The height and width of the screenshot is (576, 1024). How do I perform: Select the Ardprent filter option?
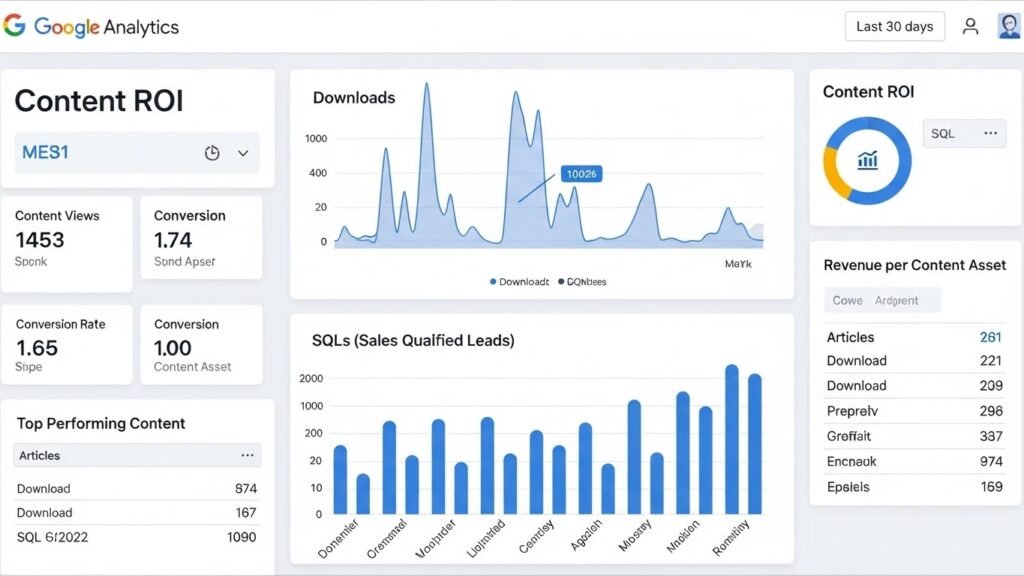pyautogui.click(x=897, y=300)
